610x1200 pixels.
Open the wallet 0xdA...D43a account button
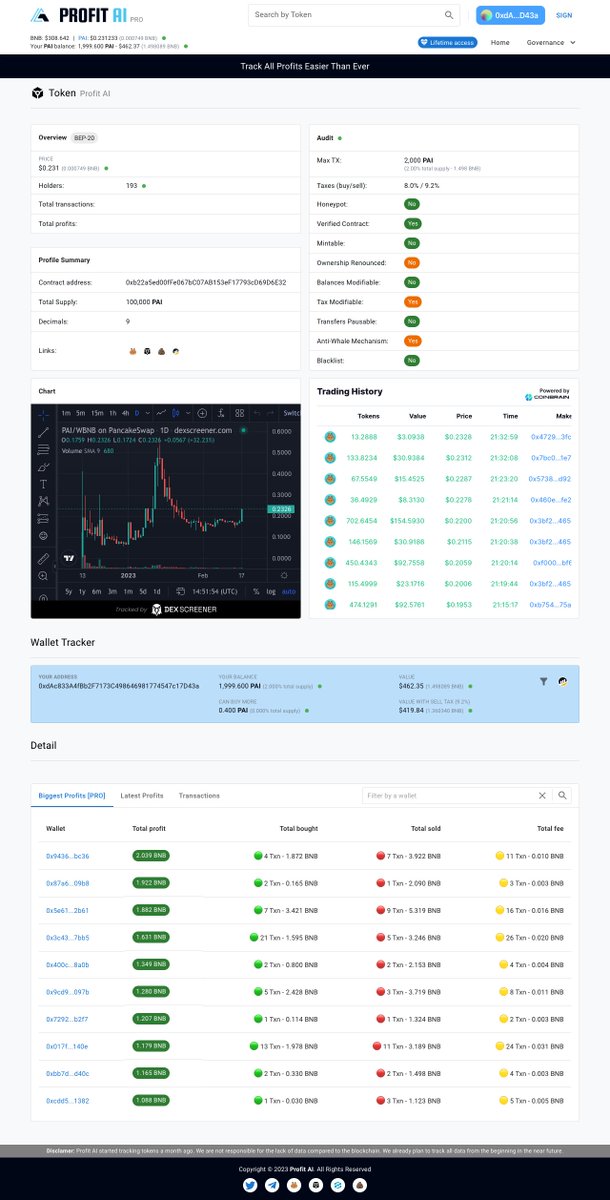[x=512, y=15]
